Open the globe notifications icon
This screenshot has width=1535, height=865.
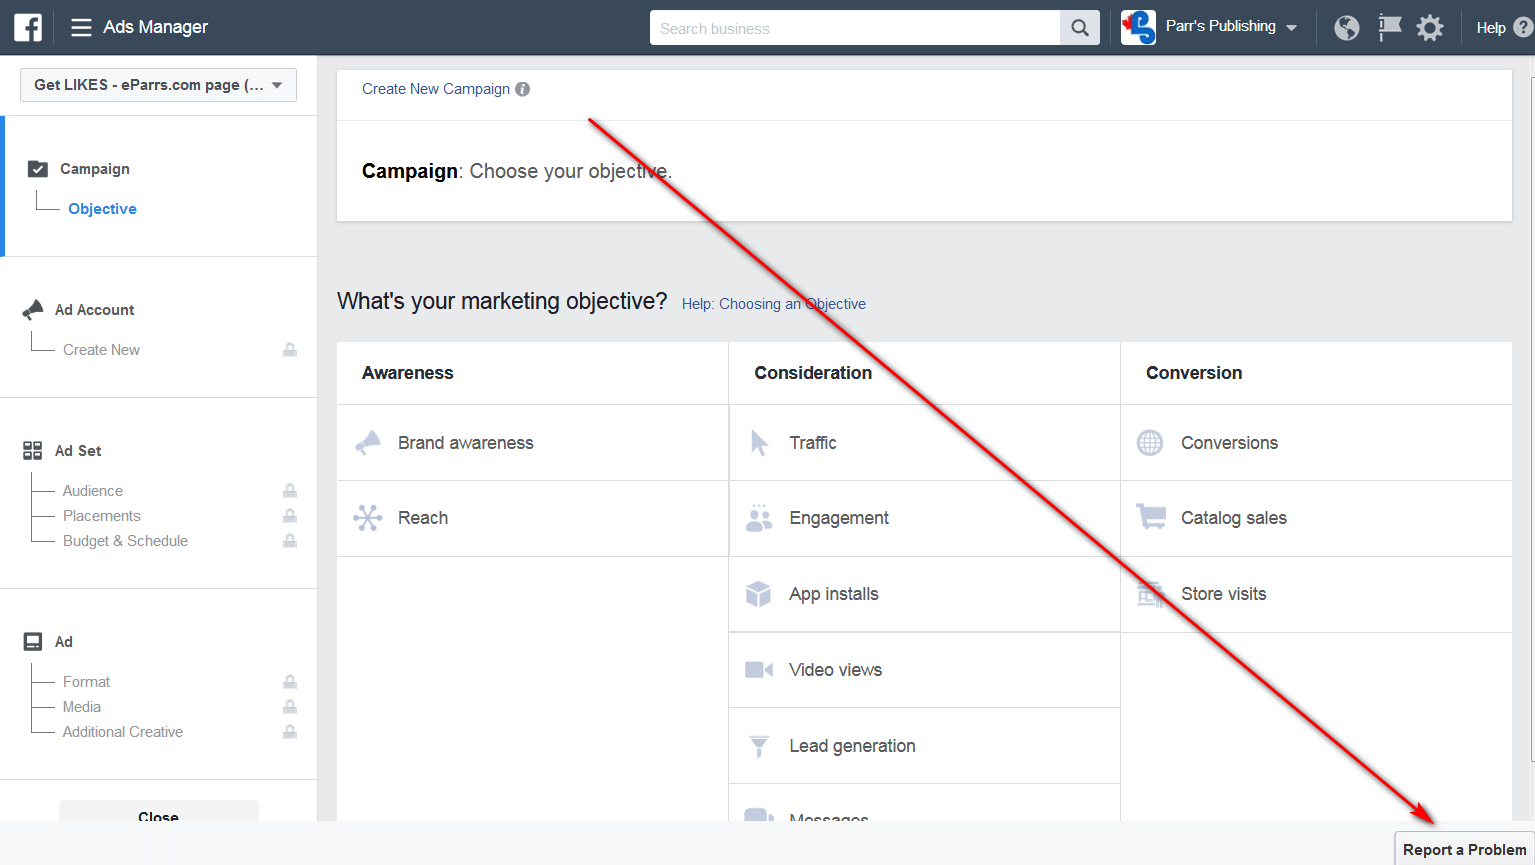tap(1347, 28)
